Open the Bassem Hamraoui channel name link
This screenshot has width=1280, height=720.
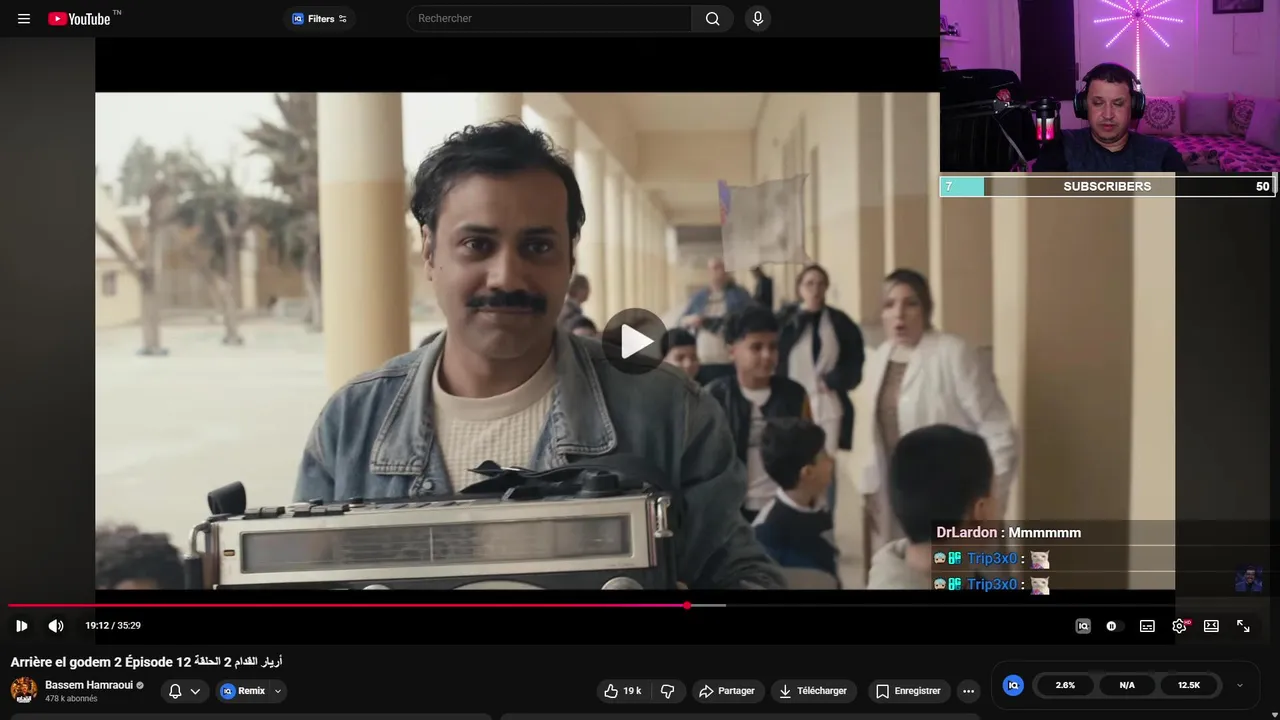click(x=90, y=685)
